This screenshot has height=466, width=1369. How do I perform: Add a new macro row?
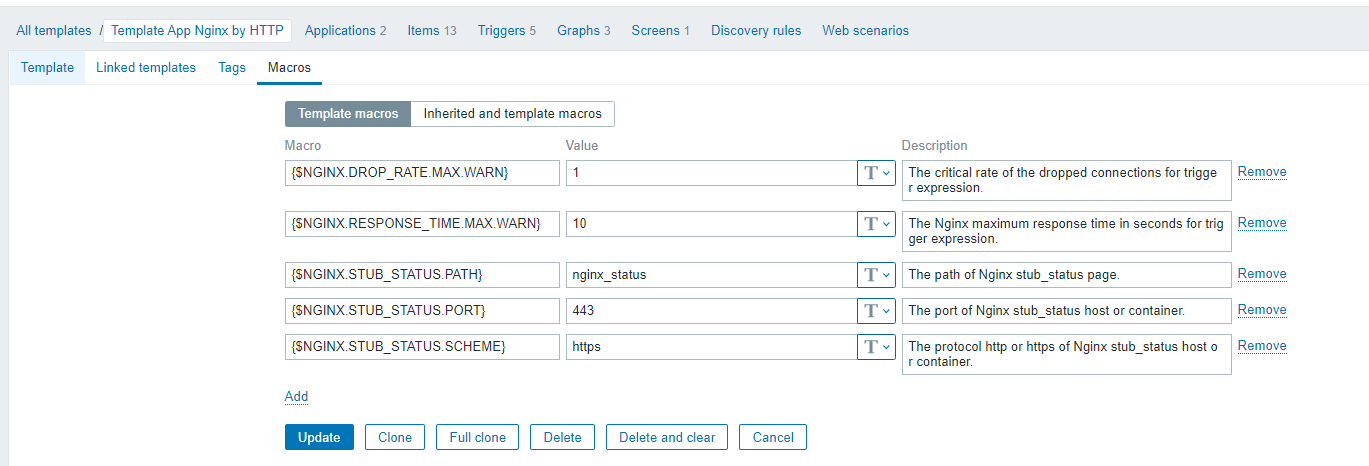tap(296, 396)
